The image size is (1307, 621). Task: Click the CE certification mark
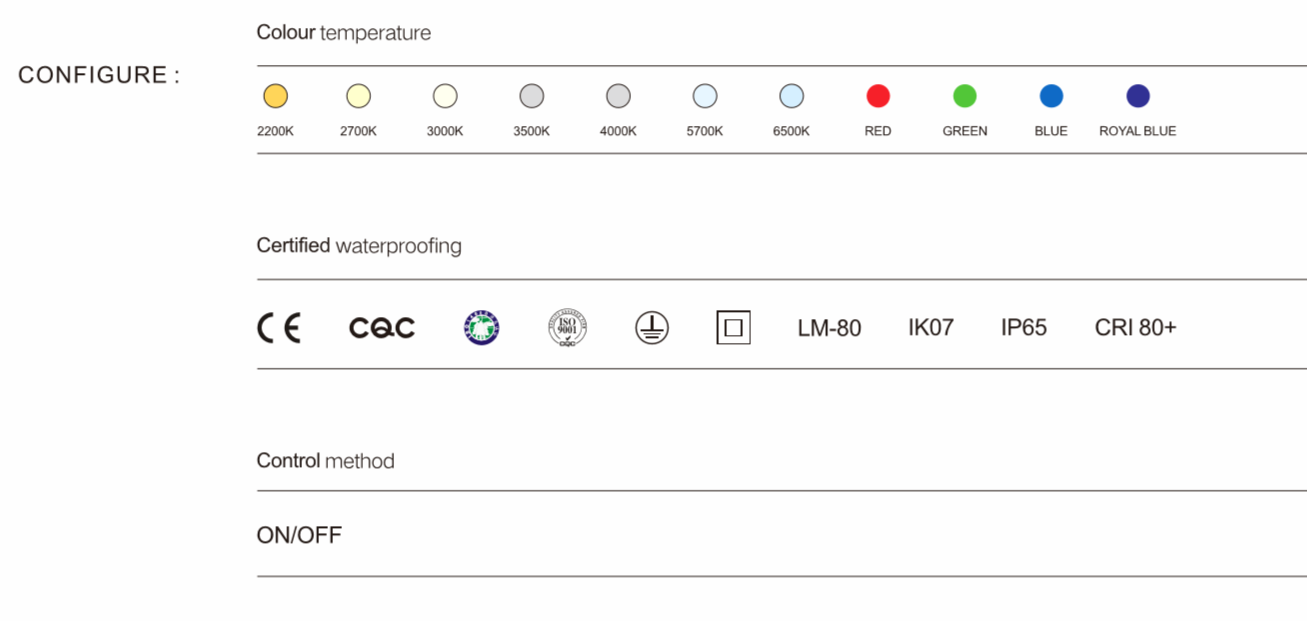click(x=279, y=328)
